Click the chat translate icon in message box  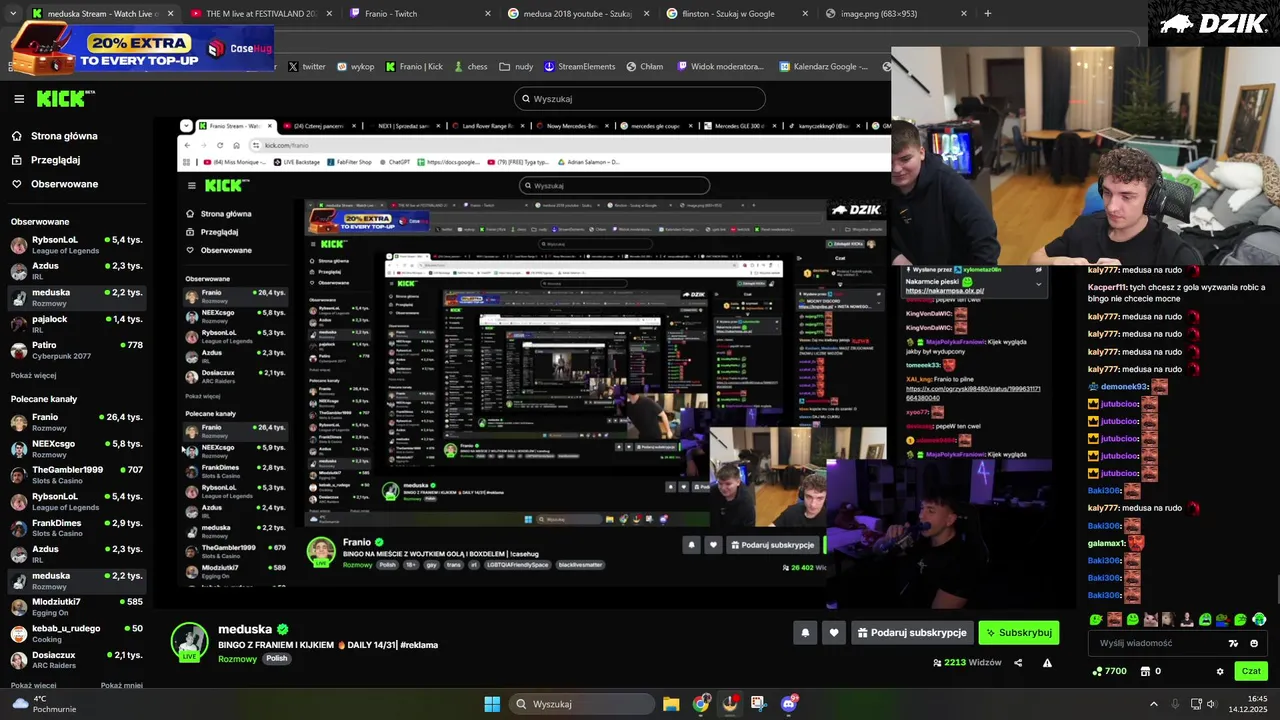tap(1233, 643)
